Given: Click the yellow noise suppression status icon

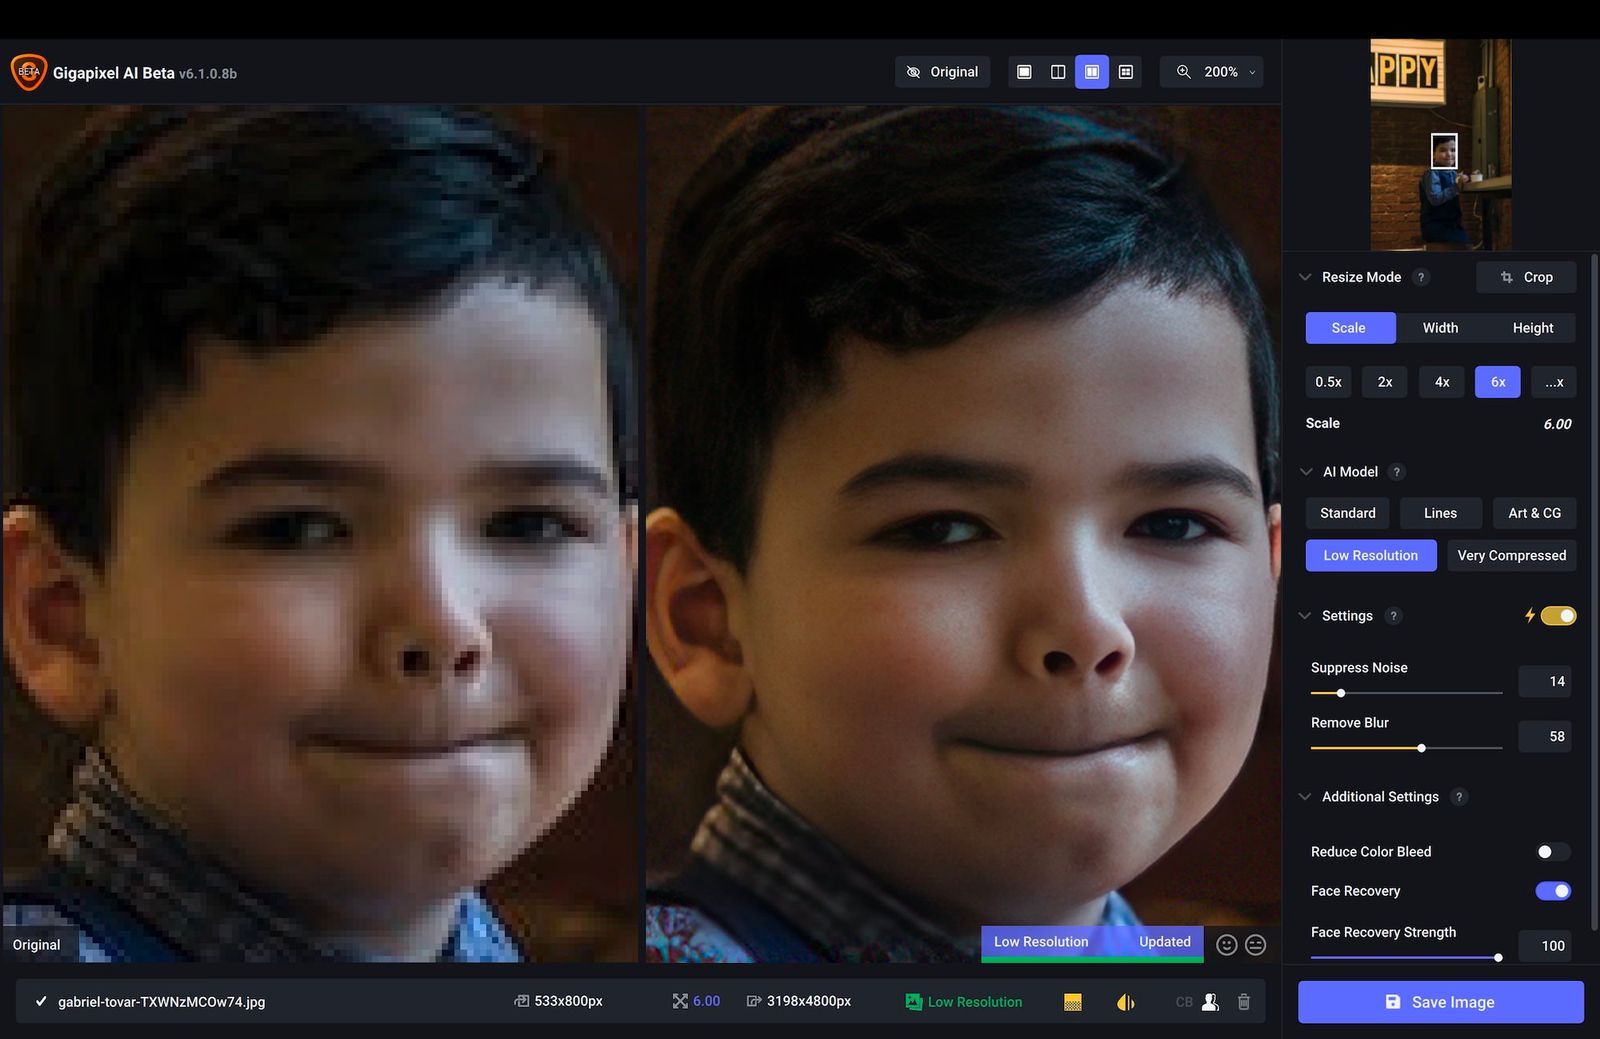Looking at the screenshot, I should click(1073, 1001).
